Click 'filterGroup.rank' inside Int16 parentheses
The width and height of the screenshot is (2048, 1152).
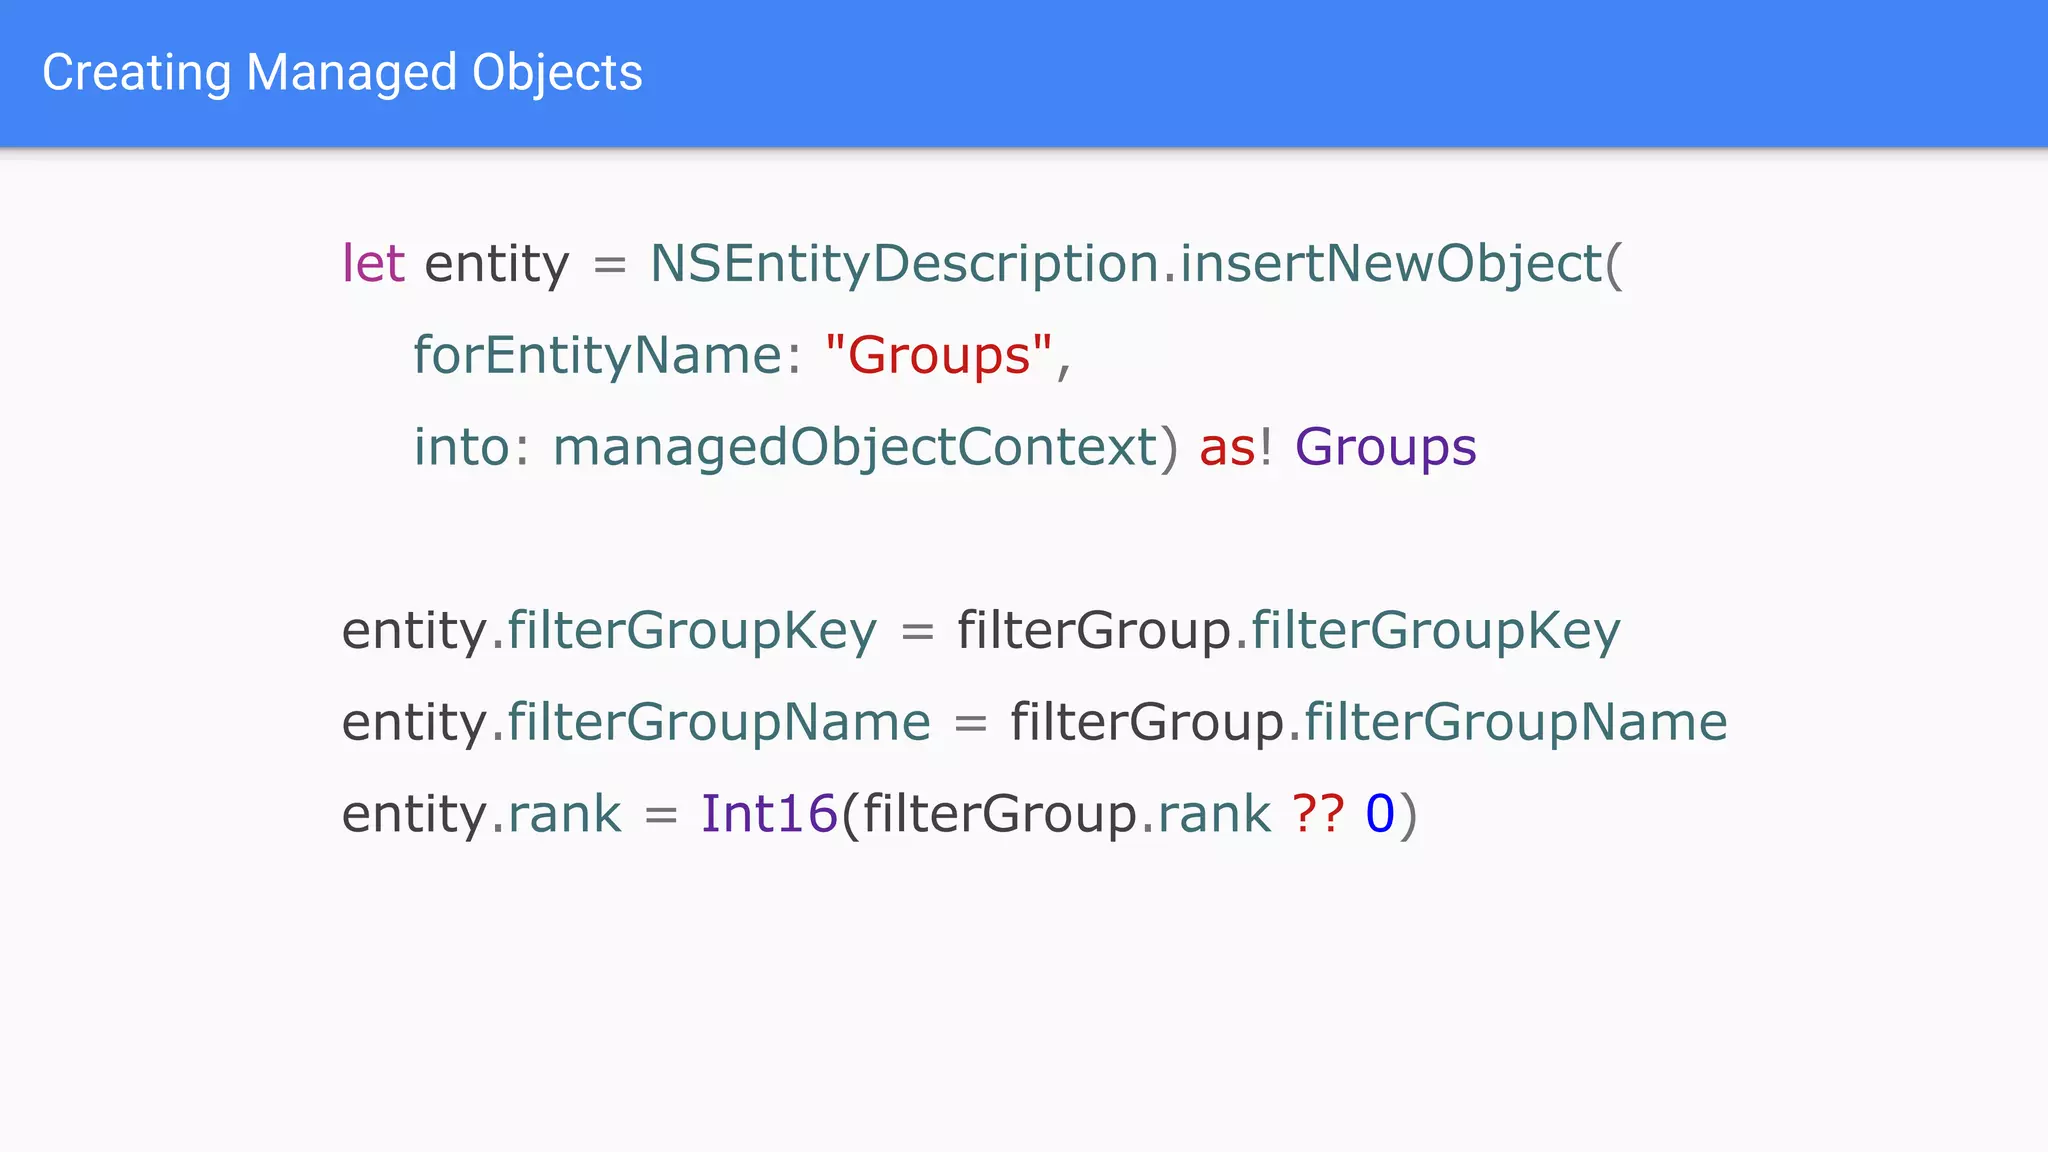point(1066,814)
